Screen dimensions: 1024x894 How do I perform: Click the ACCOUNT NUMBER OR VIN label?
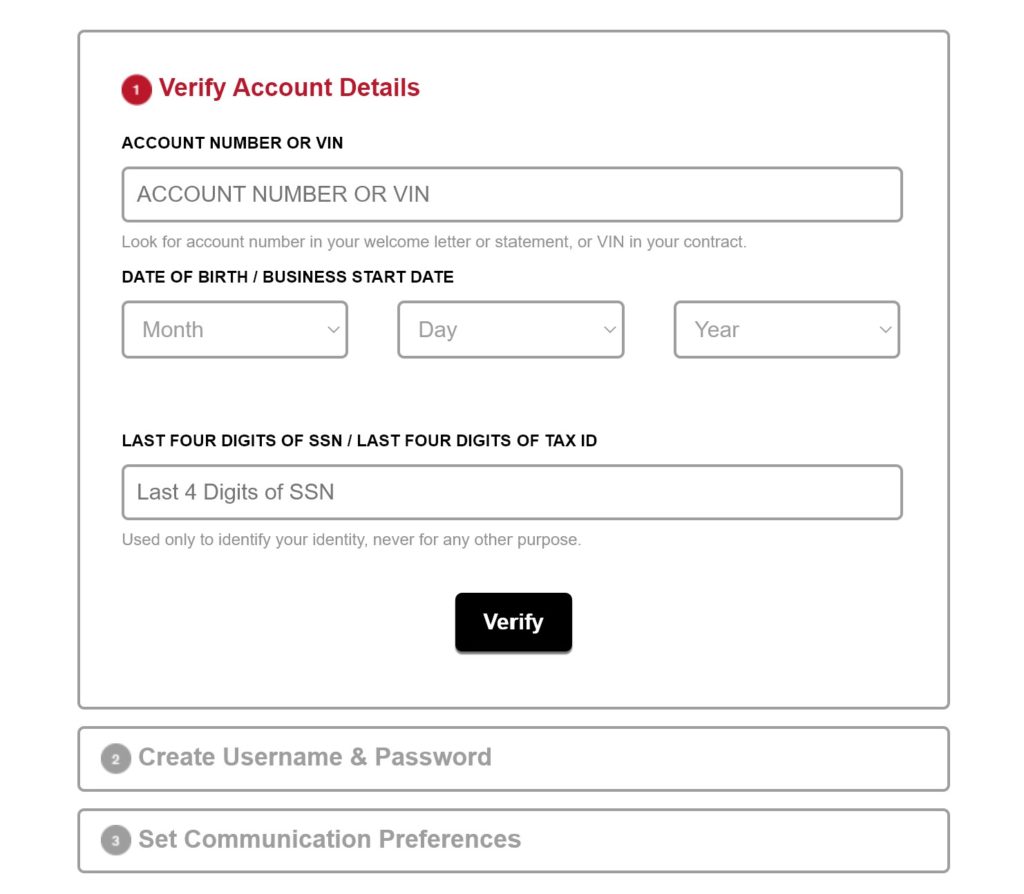tap(232, 143)
